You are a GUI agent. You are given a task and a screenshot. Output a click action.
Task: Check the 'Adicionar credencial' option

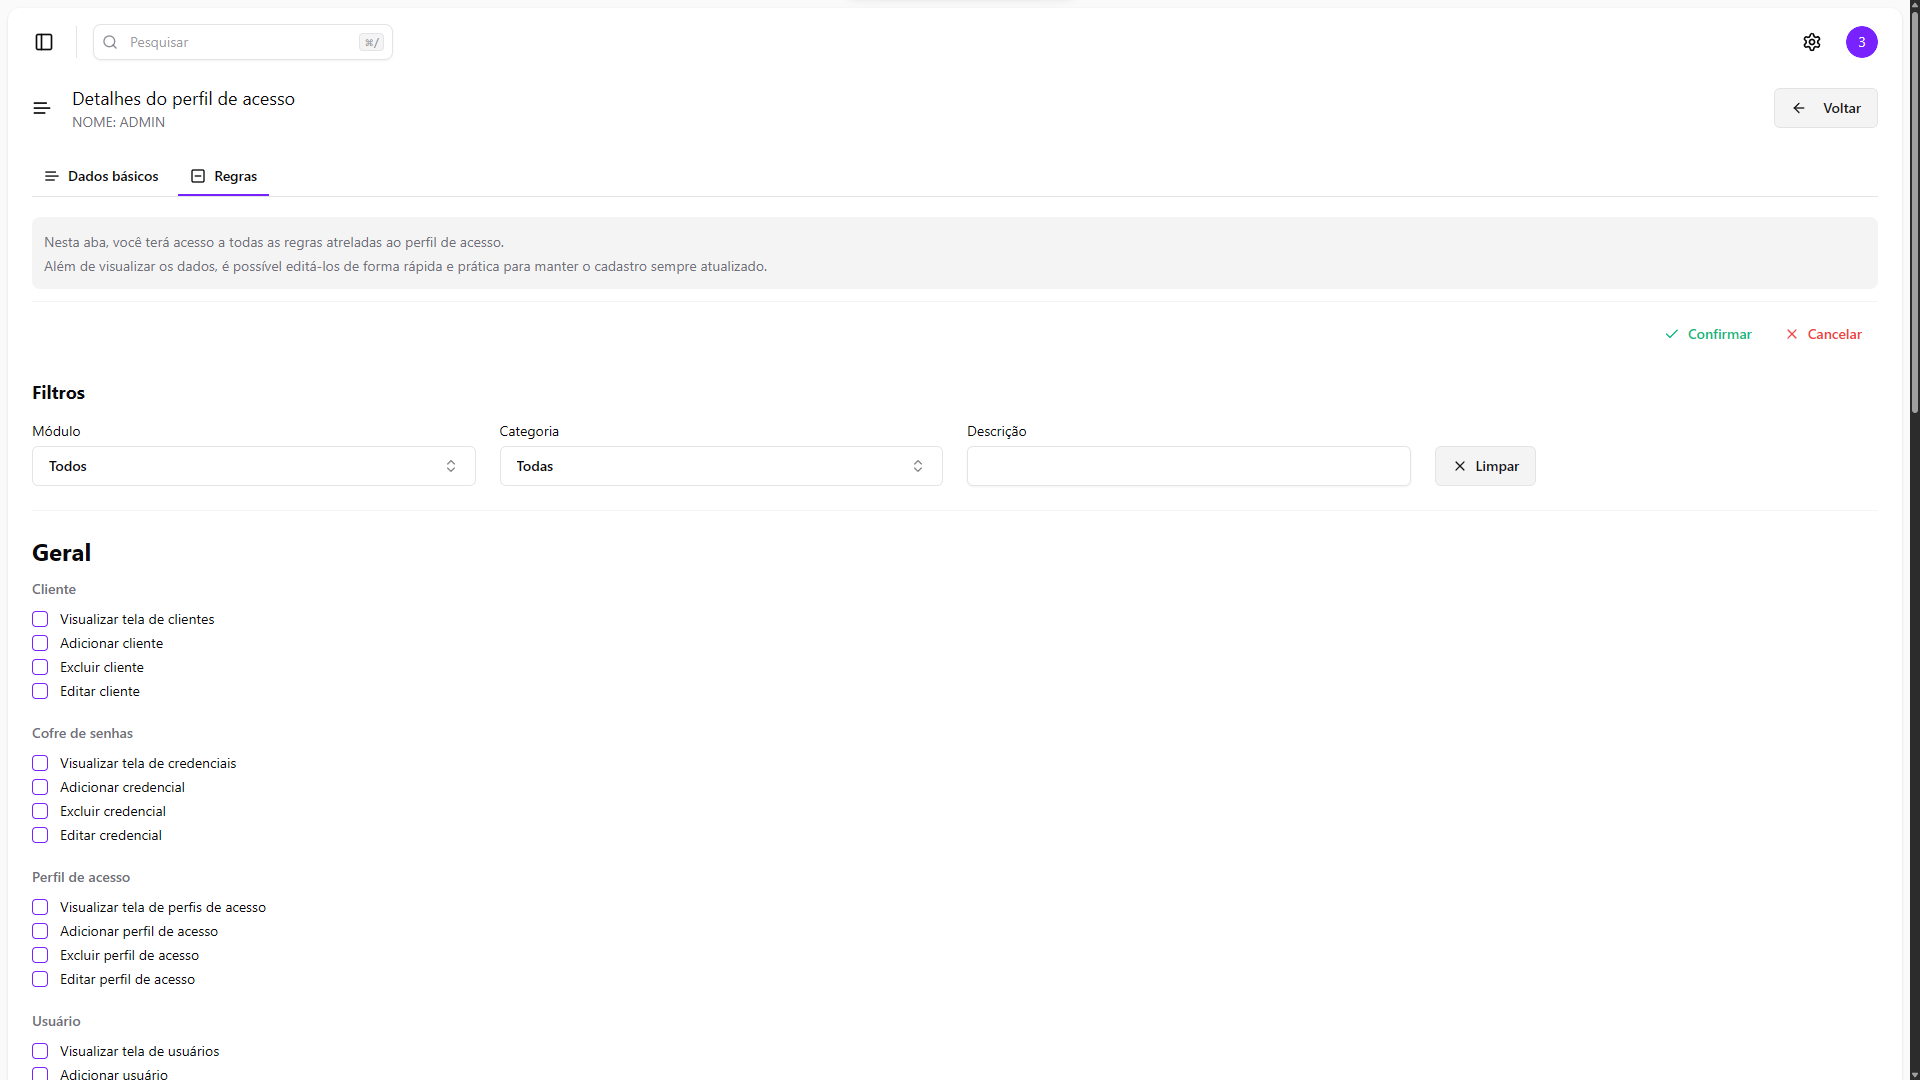[40, 787]
